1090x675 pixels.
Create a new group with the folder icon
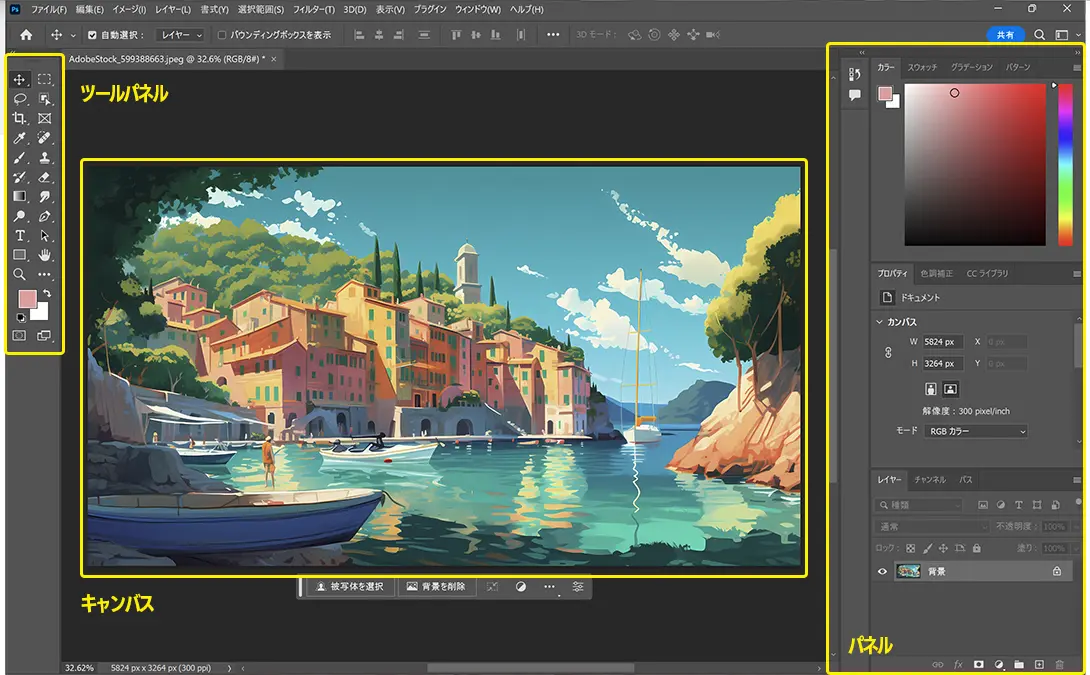[x=1018, y=665]
